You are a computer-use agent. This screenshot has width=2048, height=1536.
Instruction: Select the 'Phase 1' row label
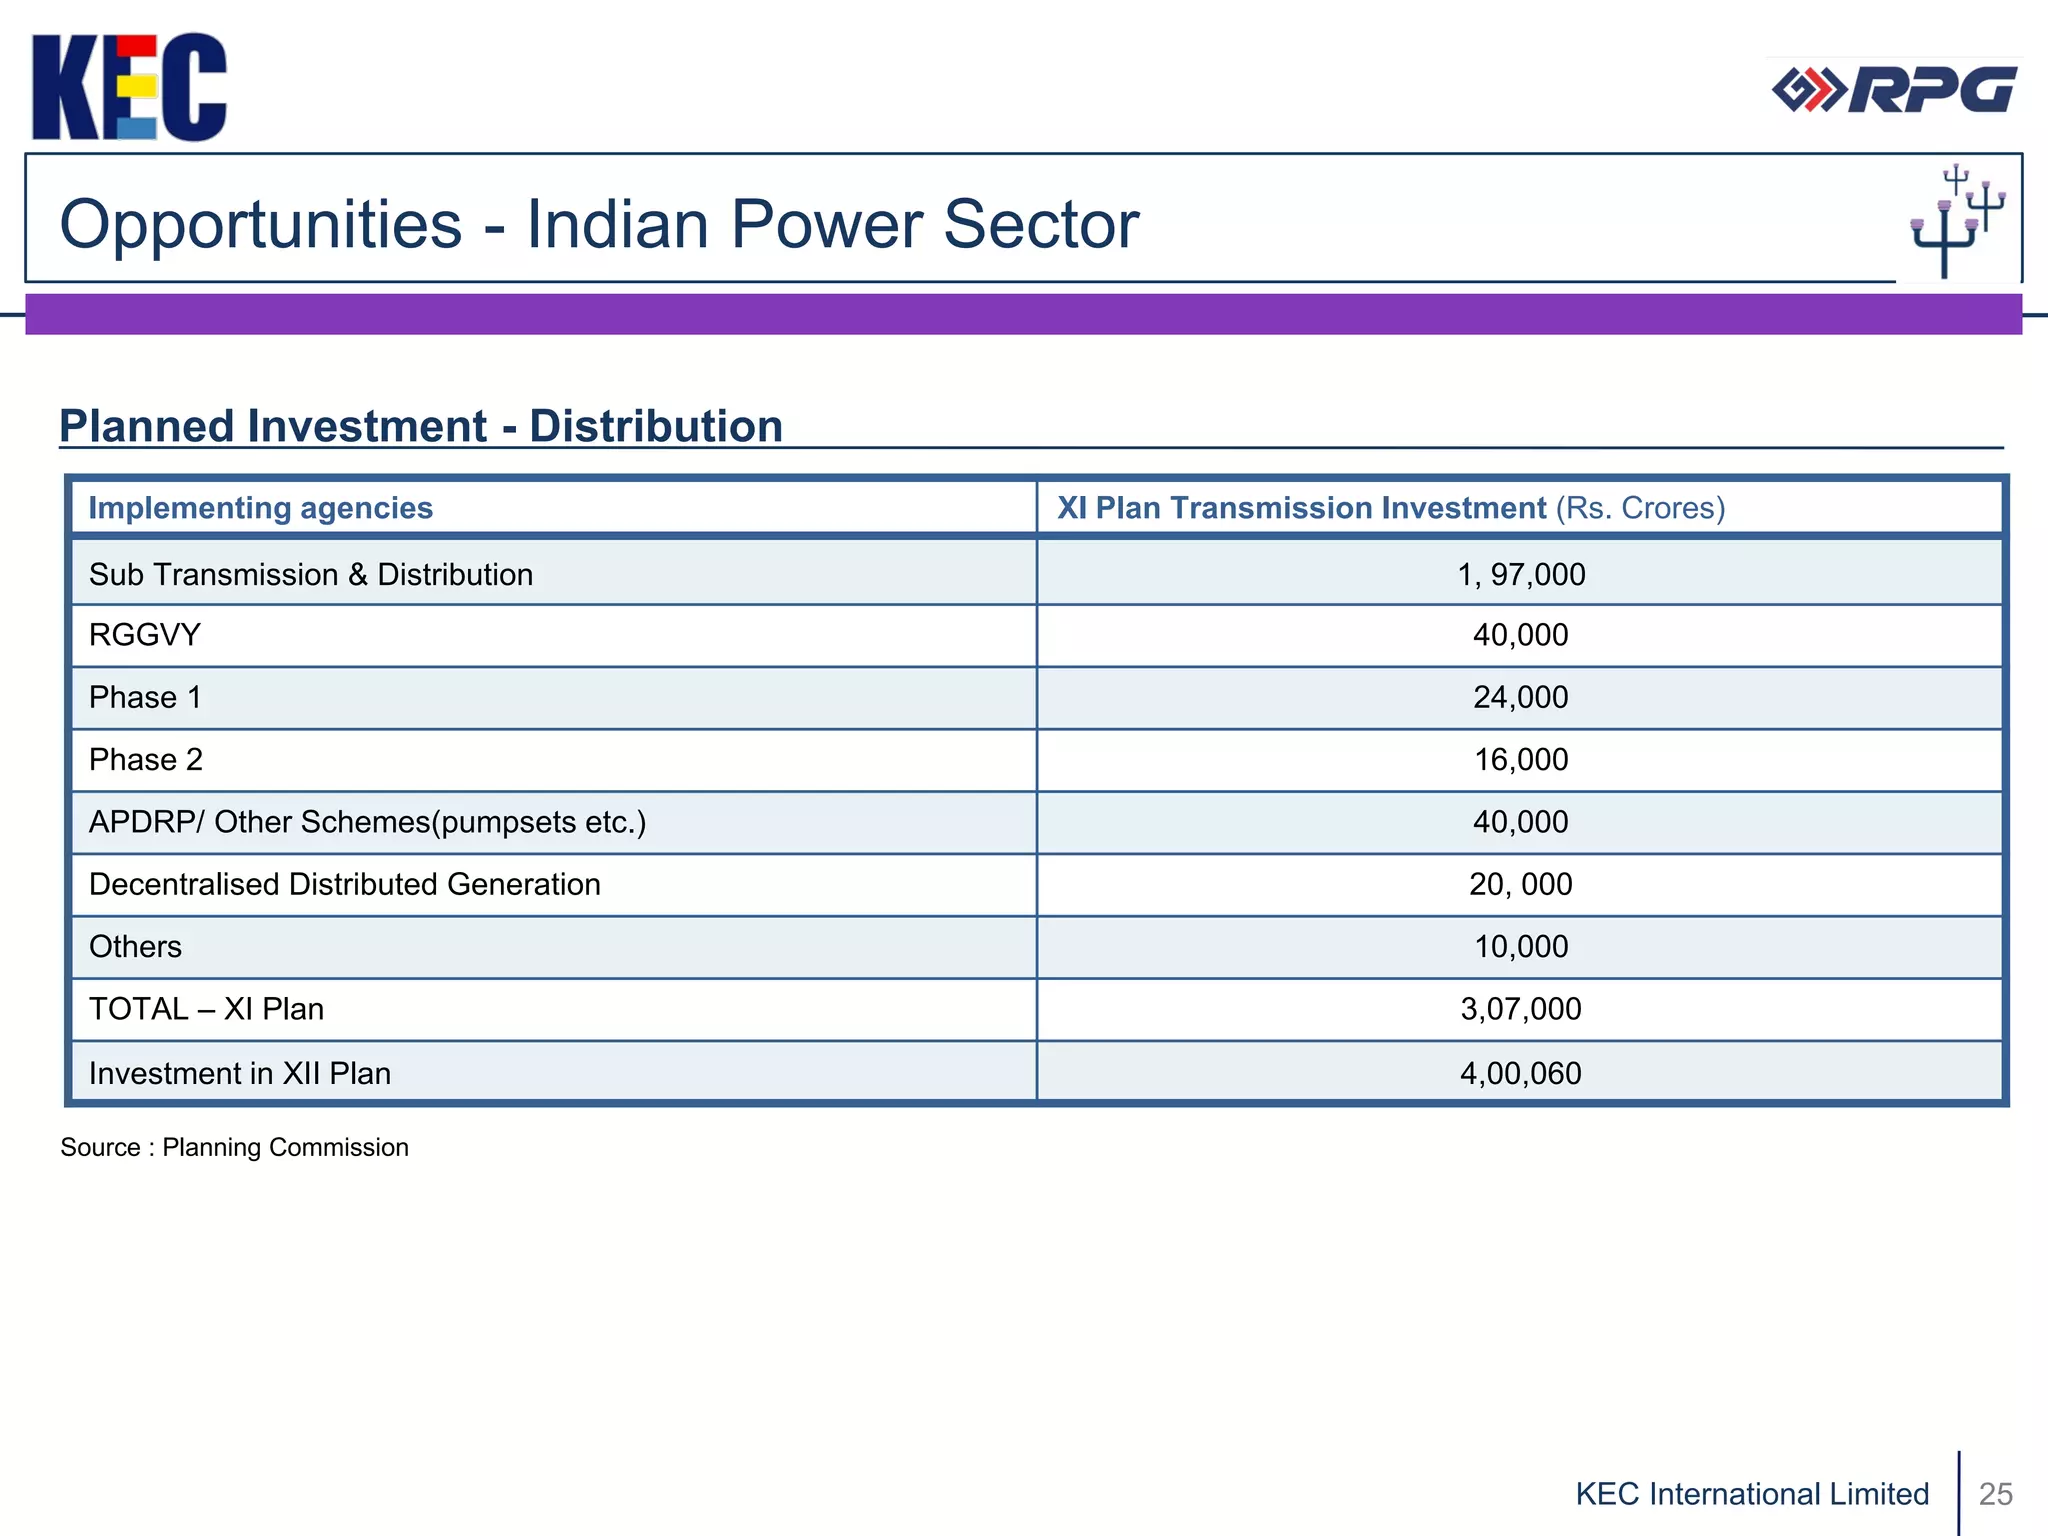(146, 697)
